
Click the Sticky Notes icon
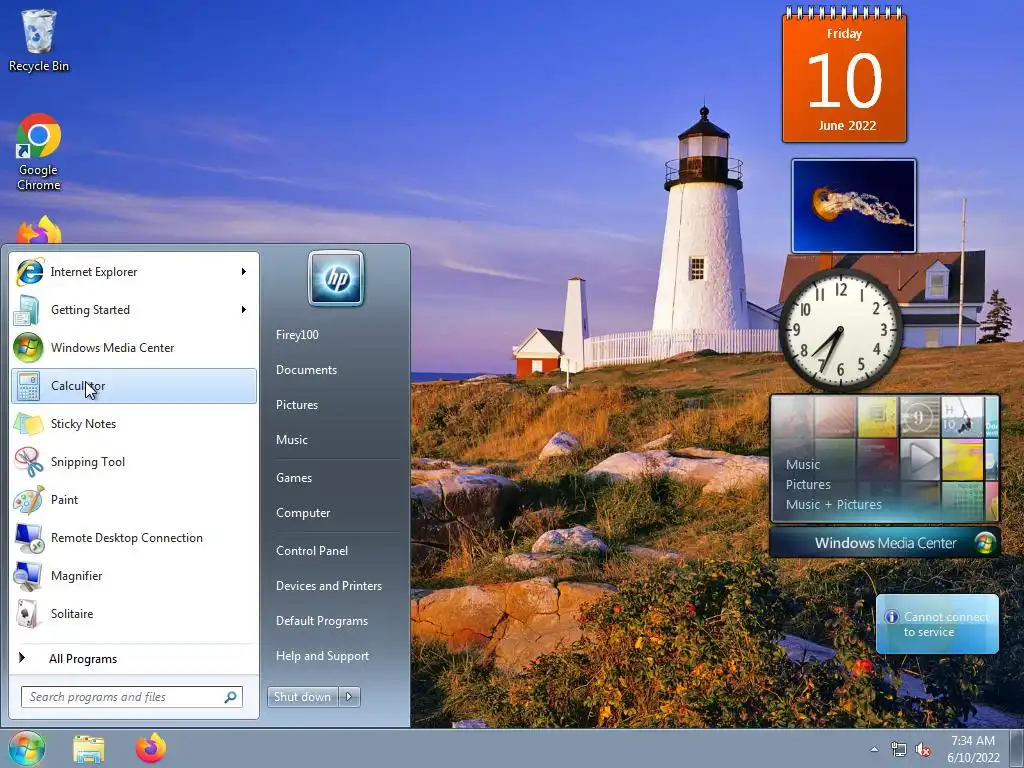click(x=28, y=424)
